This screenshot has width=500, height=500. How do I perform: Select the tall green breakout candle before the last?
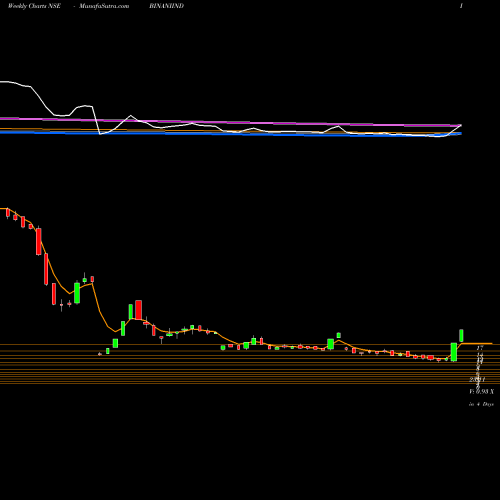[x=454, y=352]
